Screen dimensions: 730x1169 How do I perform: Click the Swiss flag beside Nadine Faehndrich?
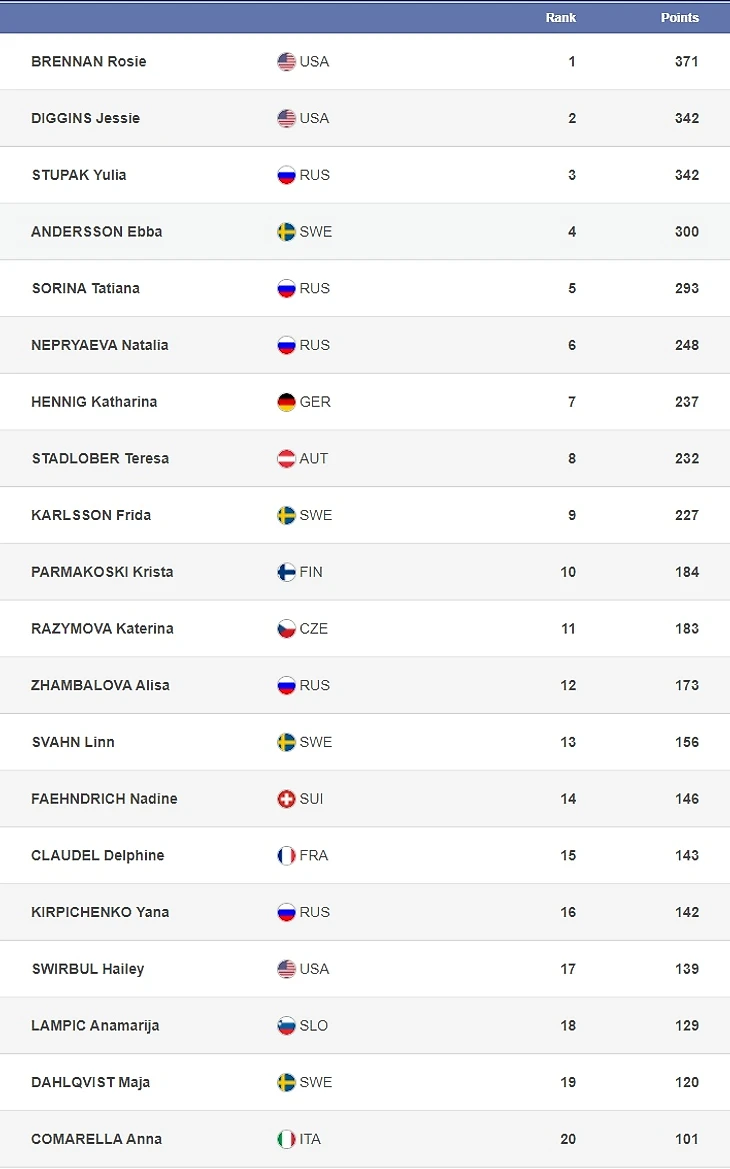[x=286, y=799]
